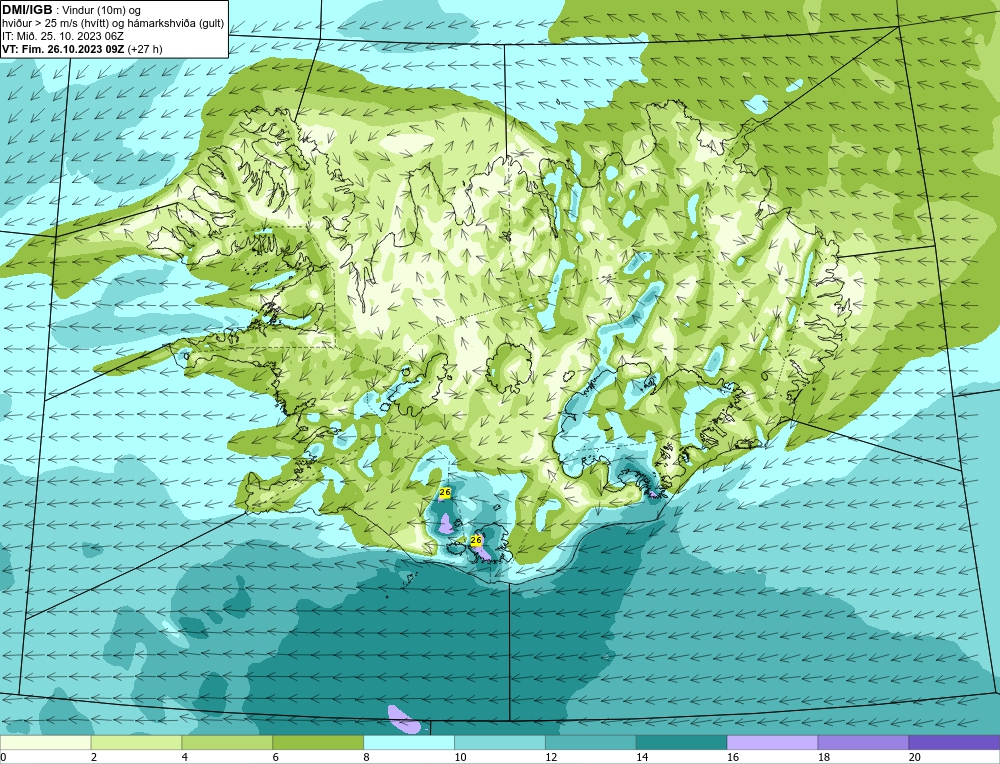The image size is (1000, 764).
Task: Click the legend scale value 16
Action: 733,758
